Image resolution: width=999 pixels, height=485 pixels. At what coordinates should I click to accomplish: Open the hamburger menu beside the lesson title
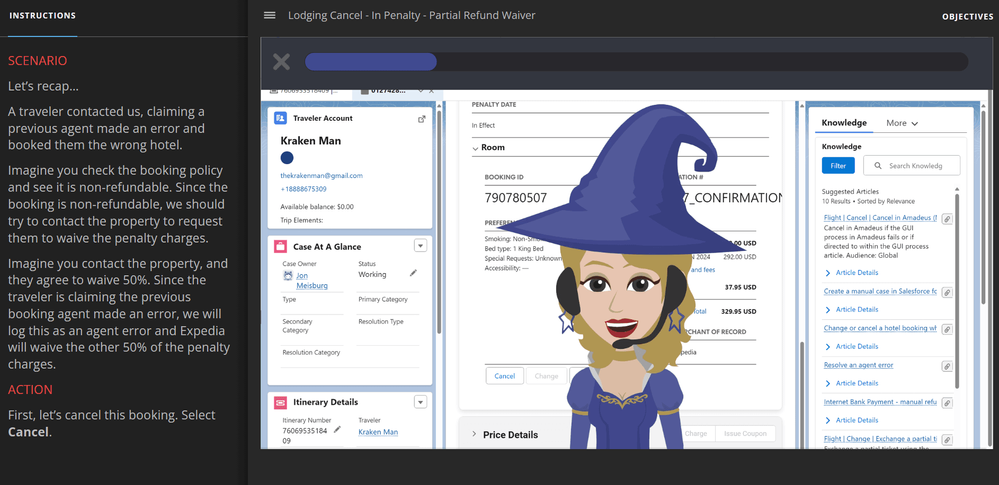[x=269, y=15]
